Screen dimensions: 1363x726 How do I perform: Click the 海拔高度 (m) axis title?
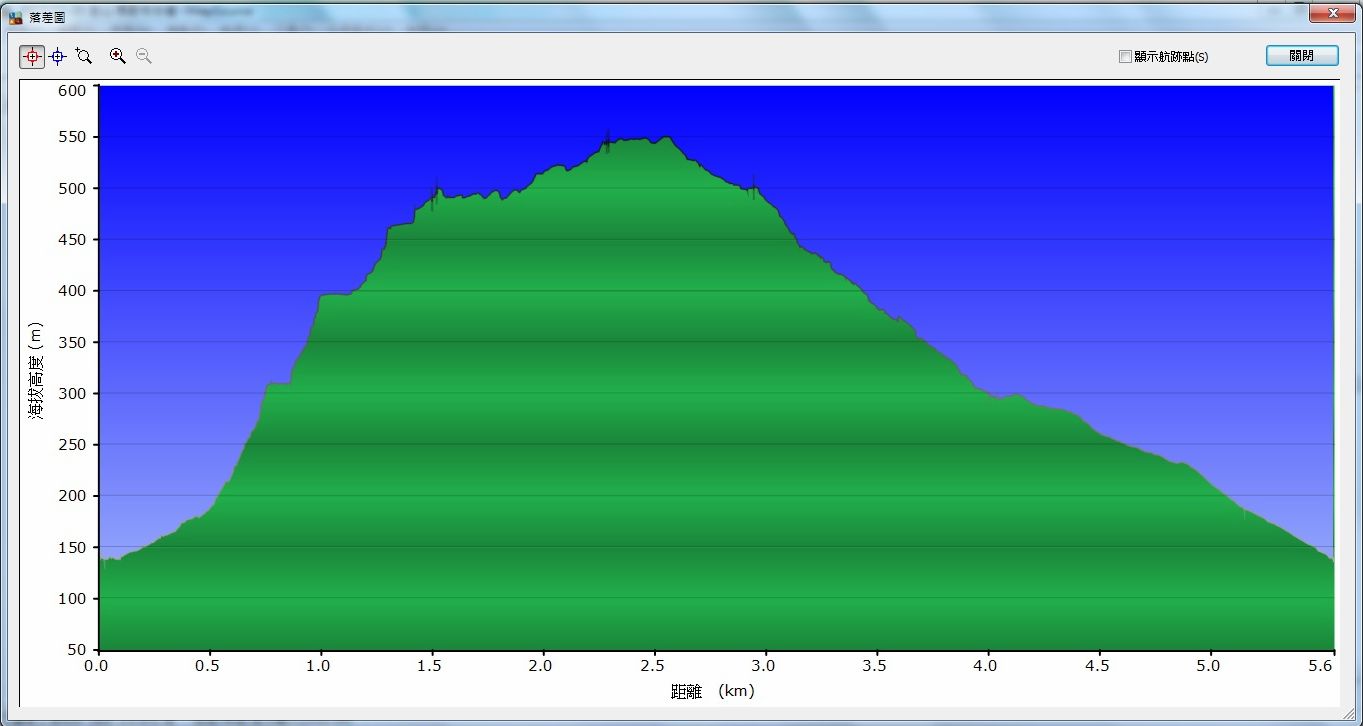36,369
